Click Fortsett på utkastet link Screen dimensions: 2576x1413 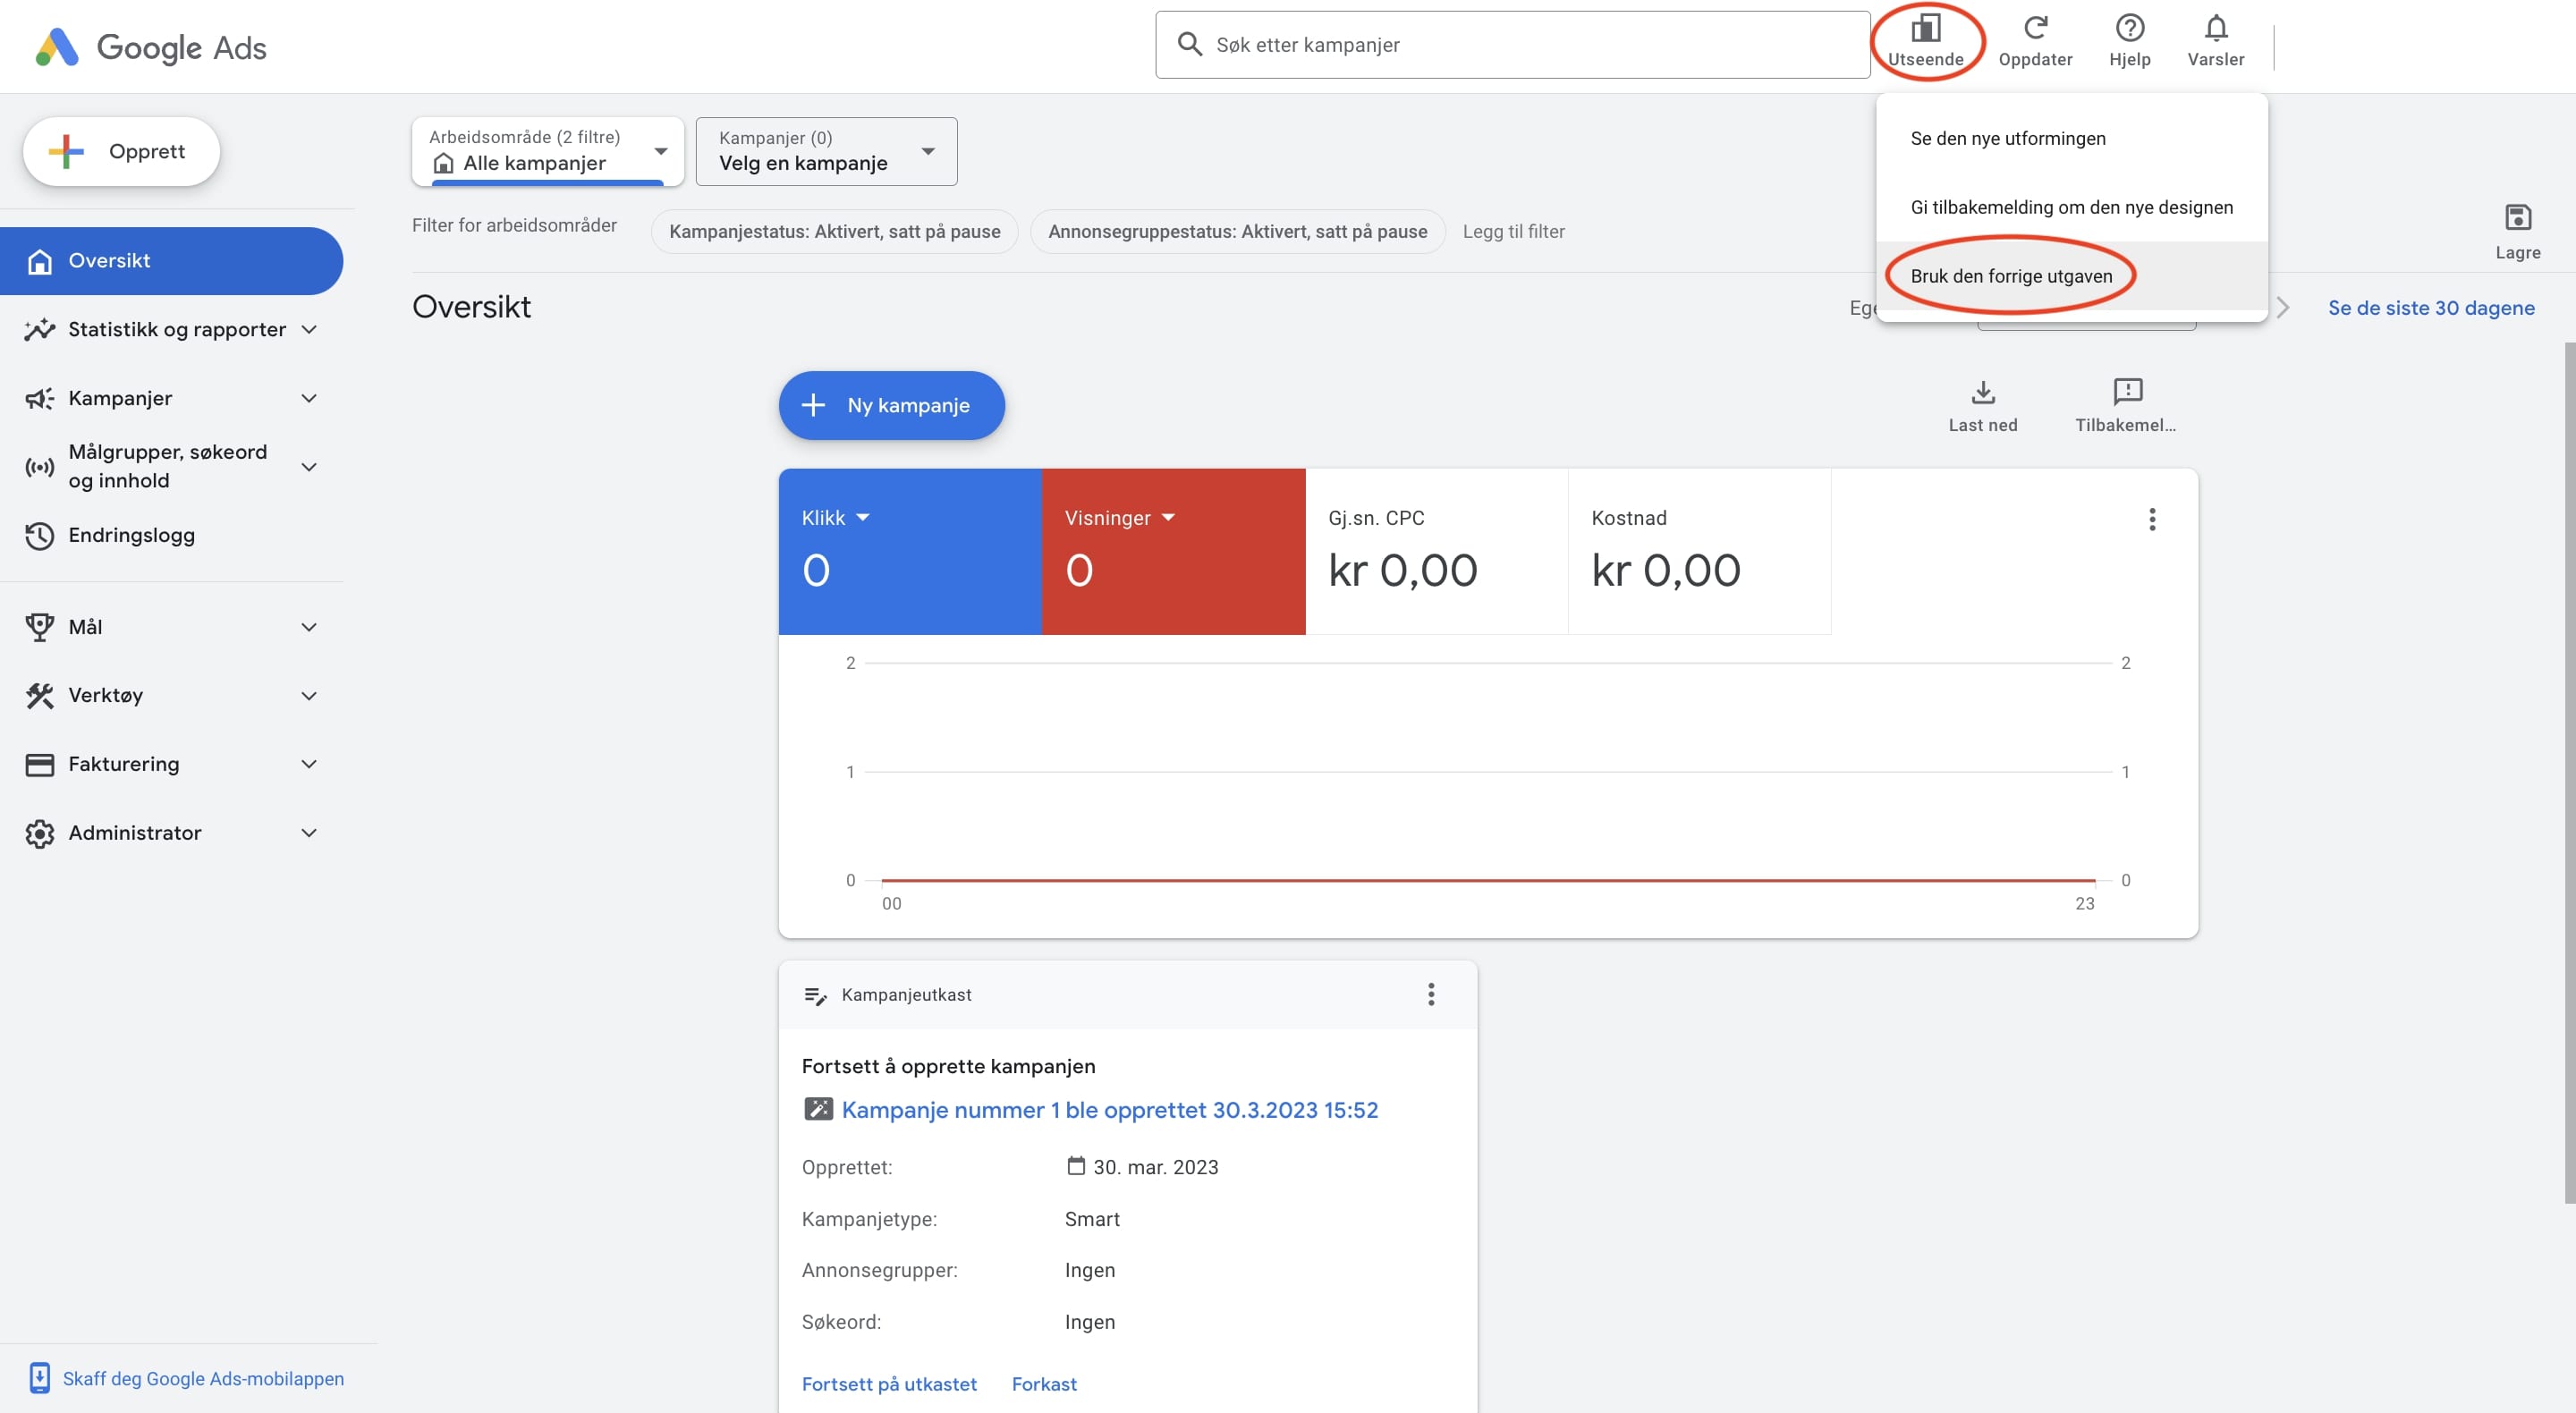[x=888, y=1384]
